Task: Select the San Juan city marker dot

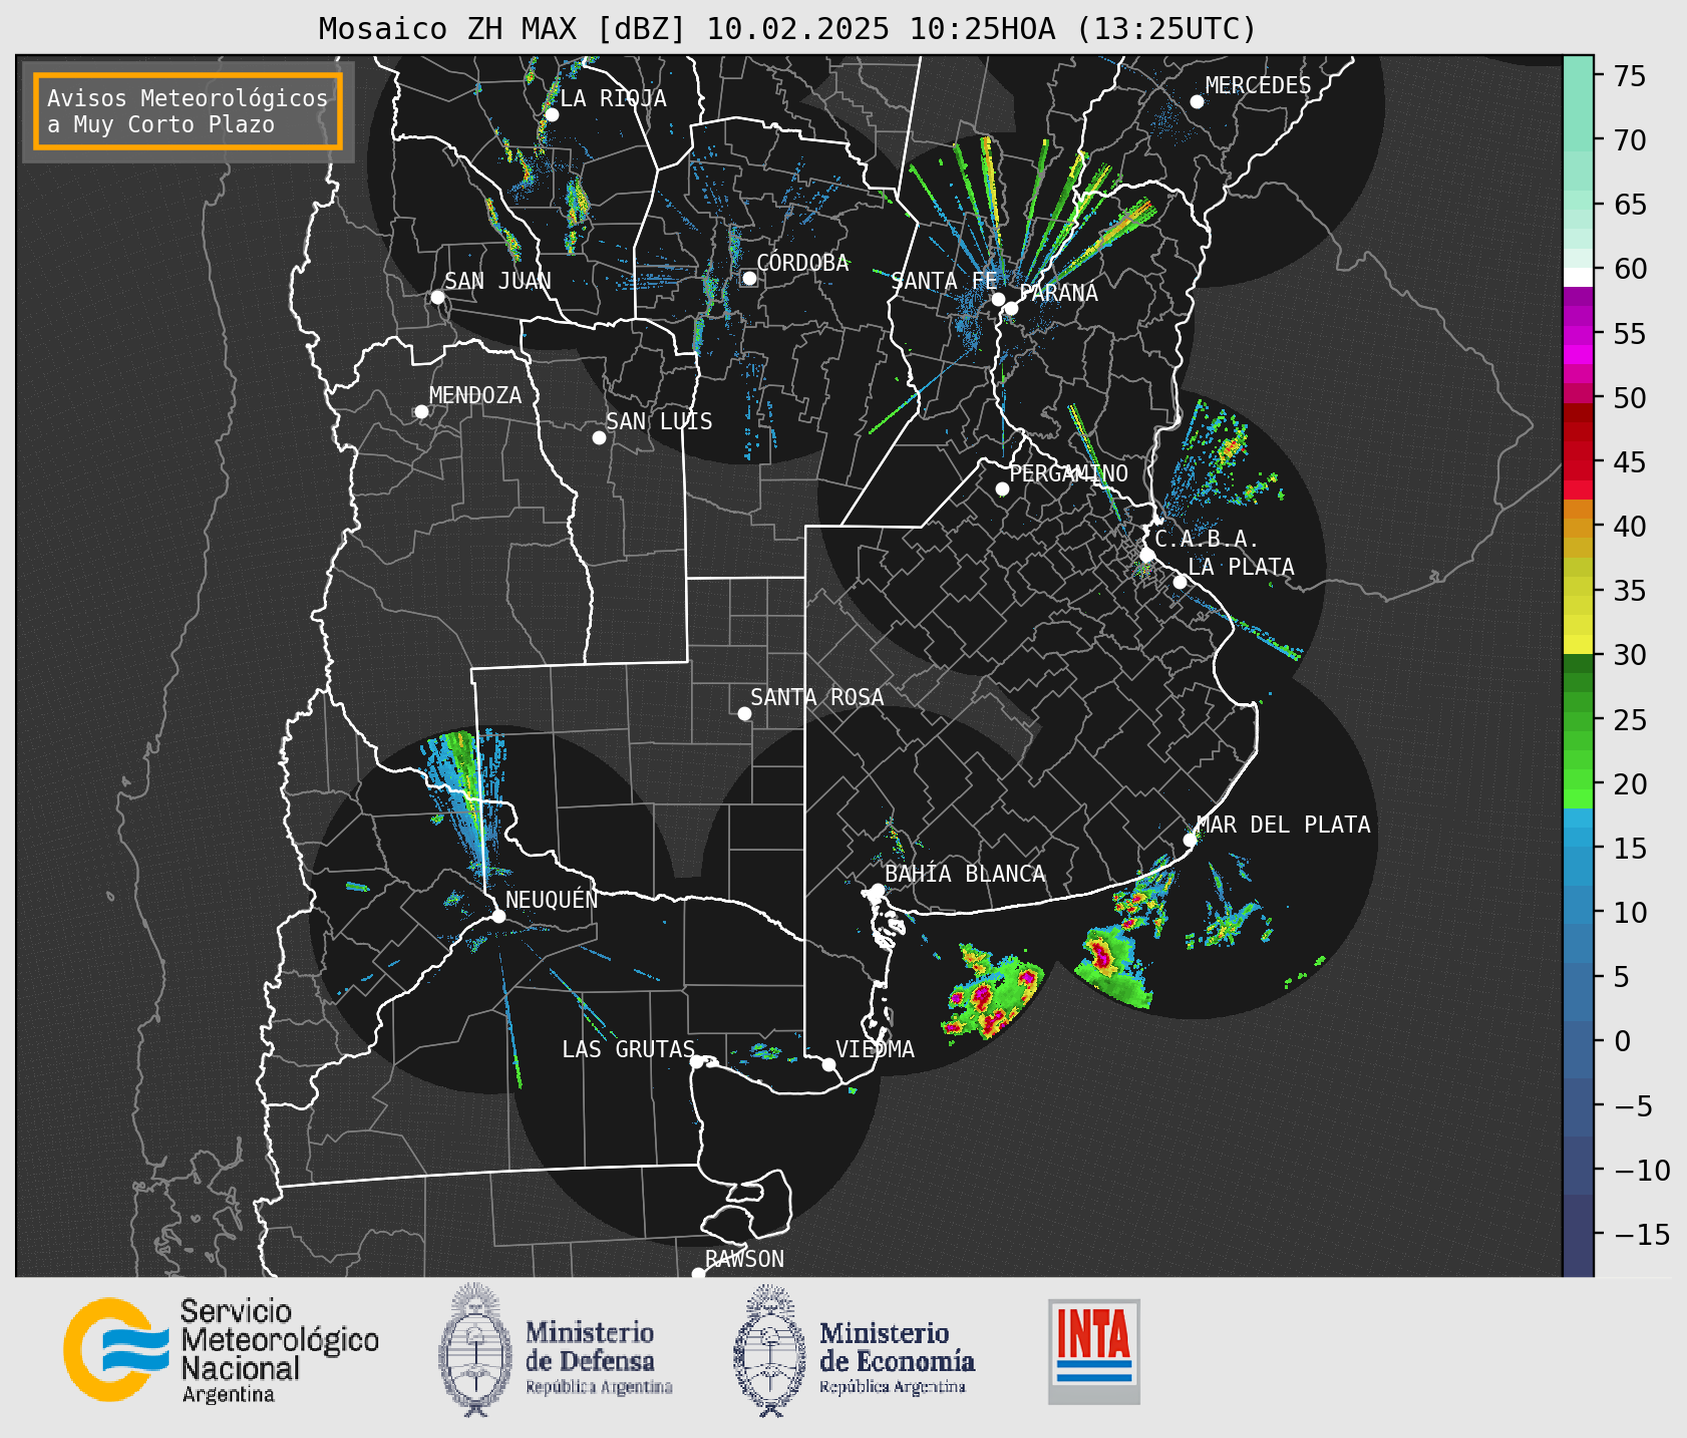Action: (437, 297)
